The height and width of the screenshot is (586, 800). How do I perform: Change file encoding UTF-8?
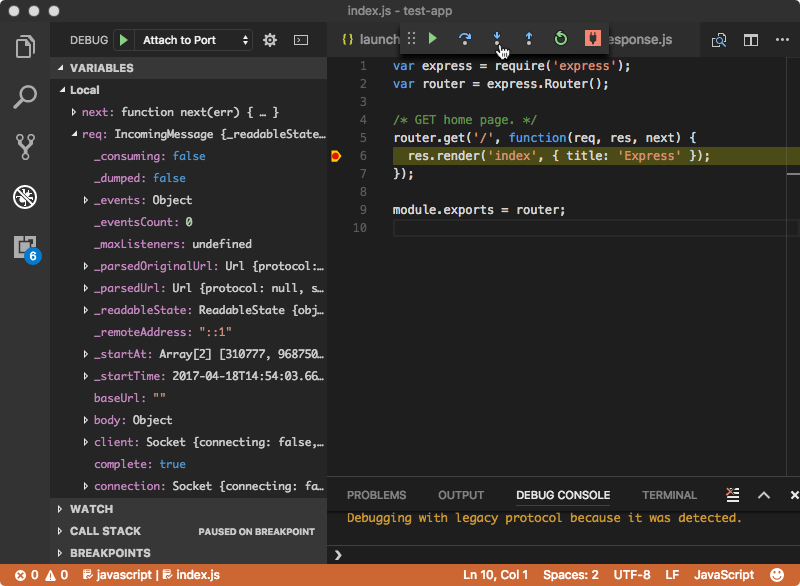(x=632, y=575)
